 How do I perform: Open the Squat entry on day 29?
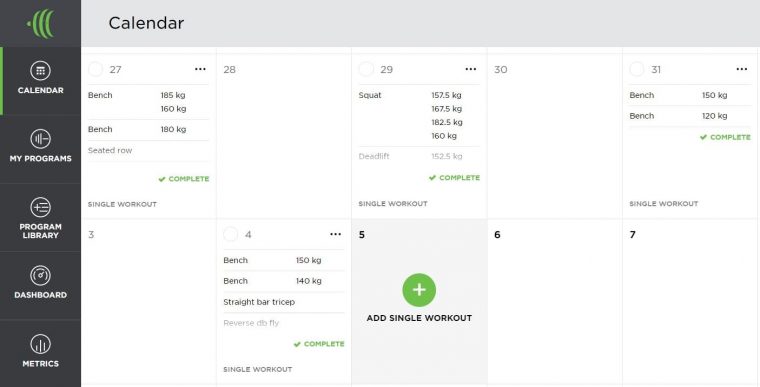[x=419, y=115]
